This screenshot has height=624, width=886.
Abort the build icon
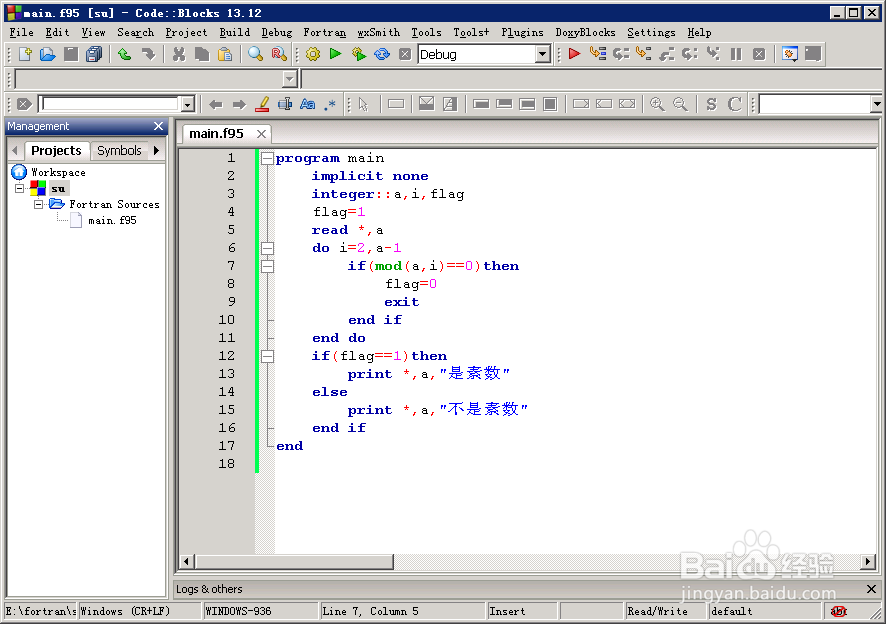pos(405,54)
